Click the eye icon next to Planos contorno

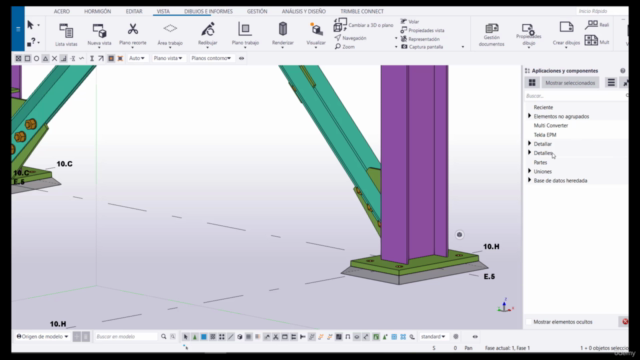[242, 58]
